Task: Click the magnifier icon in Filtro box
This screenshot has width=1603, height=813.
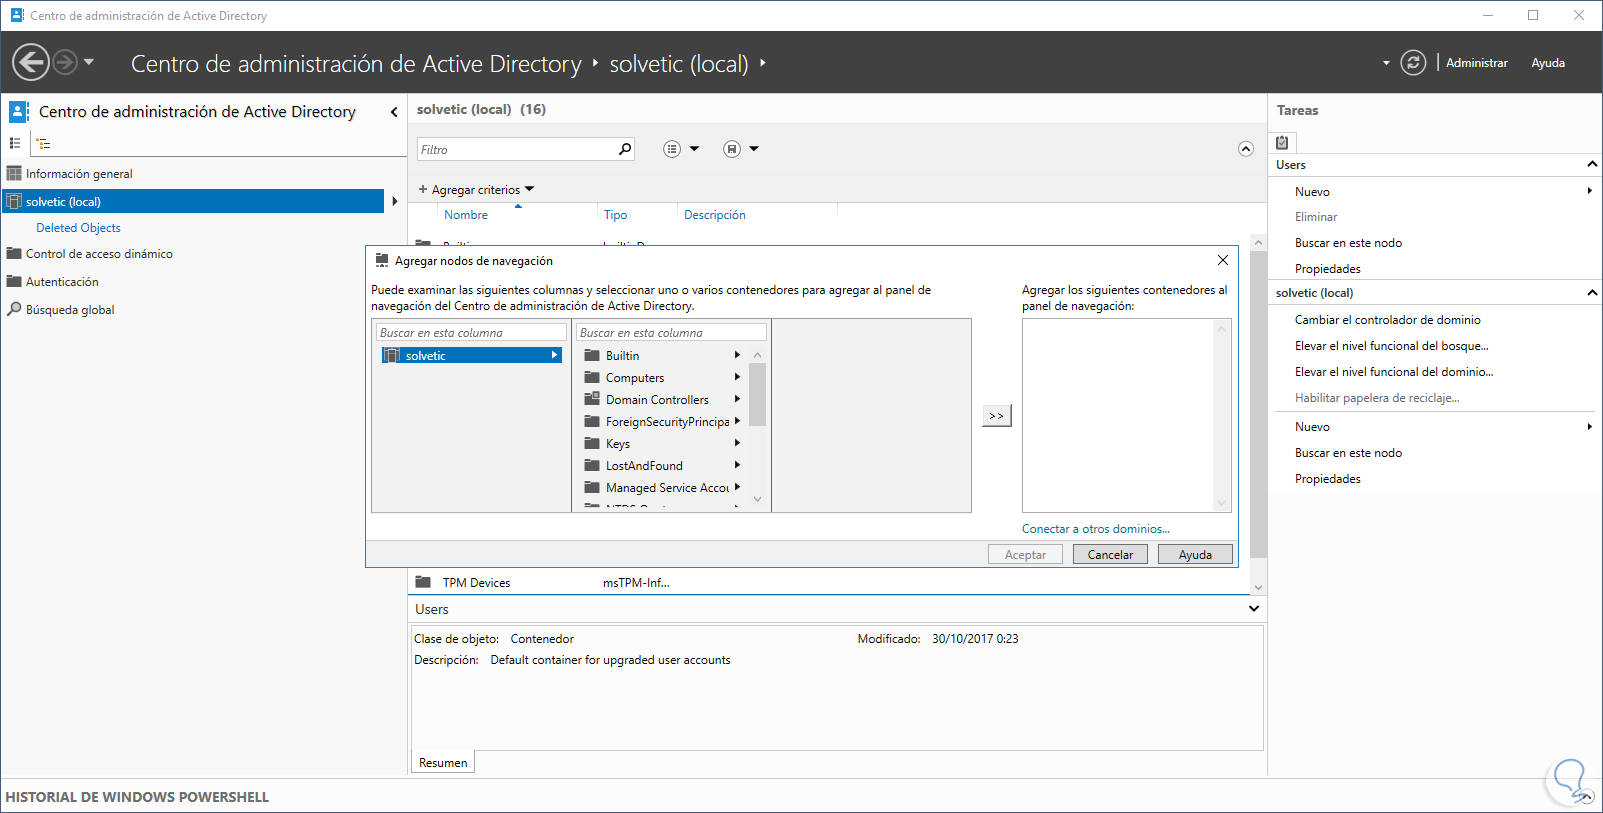Action: point(625,149)
